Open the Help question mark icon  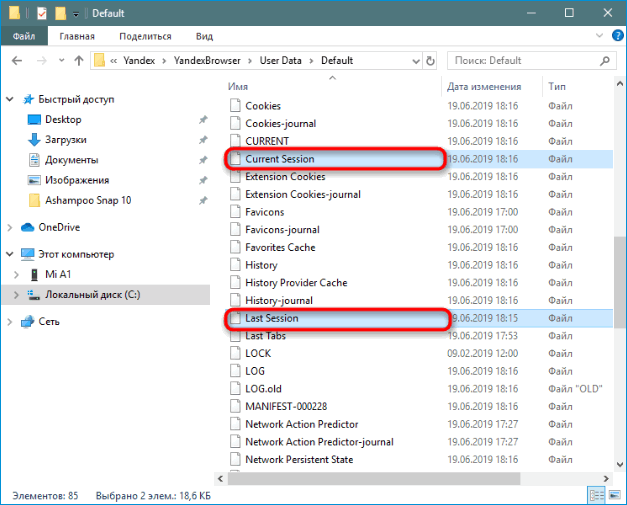point(611,36)
